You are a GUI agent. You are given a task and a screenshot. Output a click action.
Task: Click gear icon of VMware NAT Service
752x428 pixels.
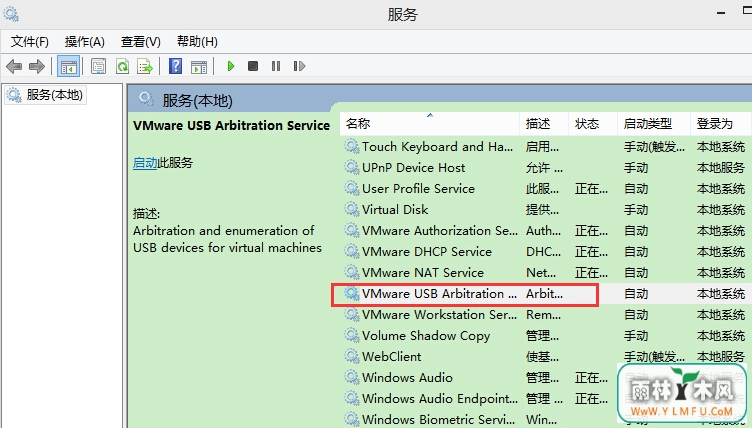pyautogui.click(x=352, y=273)
